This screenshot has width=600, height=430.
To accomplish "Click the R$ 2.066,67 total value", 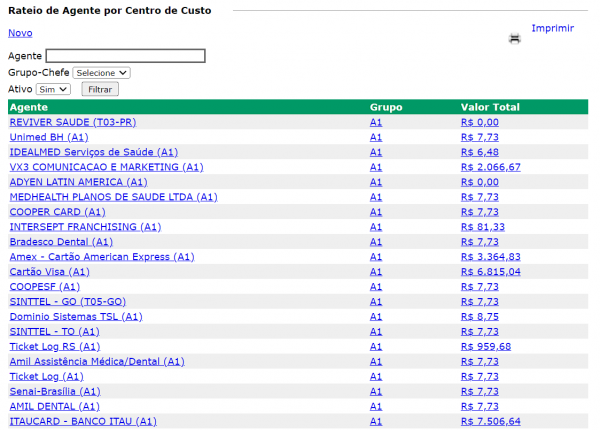I will click(x=490, y=167).
